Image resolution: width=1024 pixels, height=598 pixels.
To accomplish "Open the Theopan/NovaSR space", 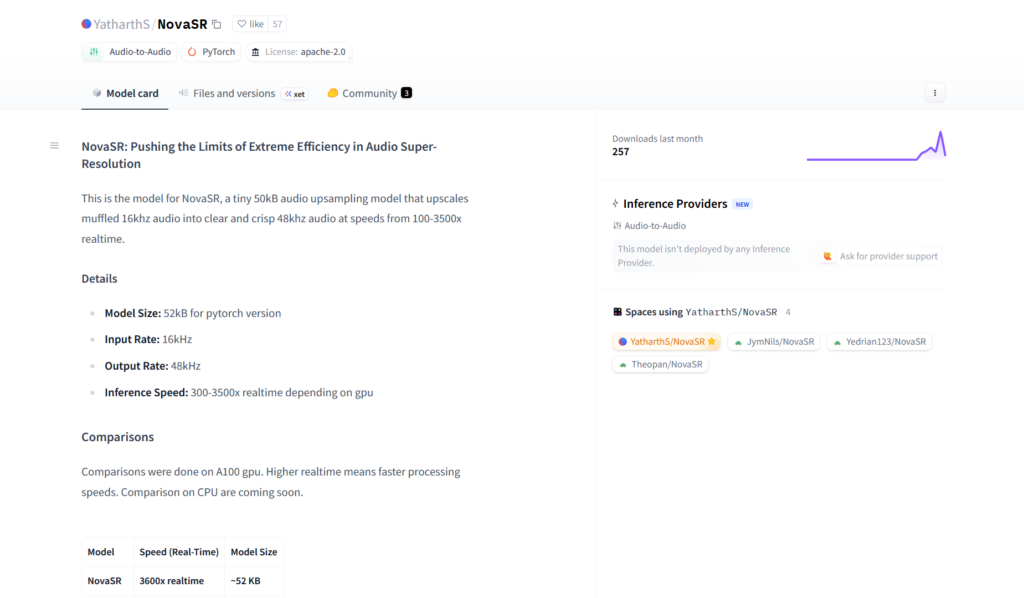I will click(661, 365).
